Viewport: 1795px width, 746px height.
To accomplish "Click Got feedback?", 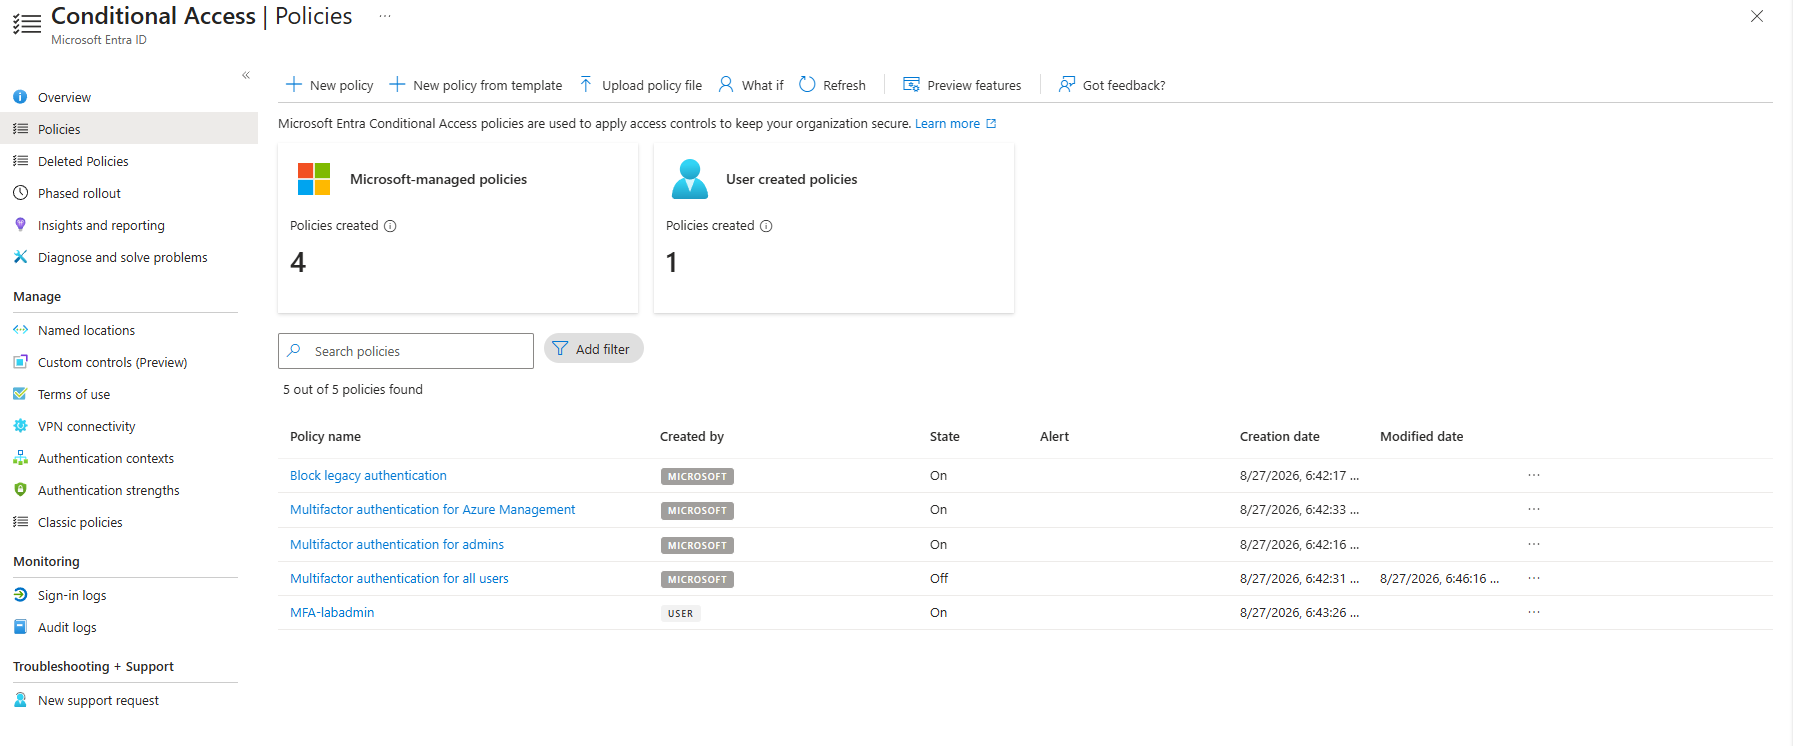I will click(x=1112, y=85).
